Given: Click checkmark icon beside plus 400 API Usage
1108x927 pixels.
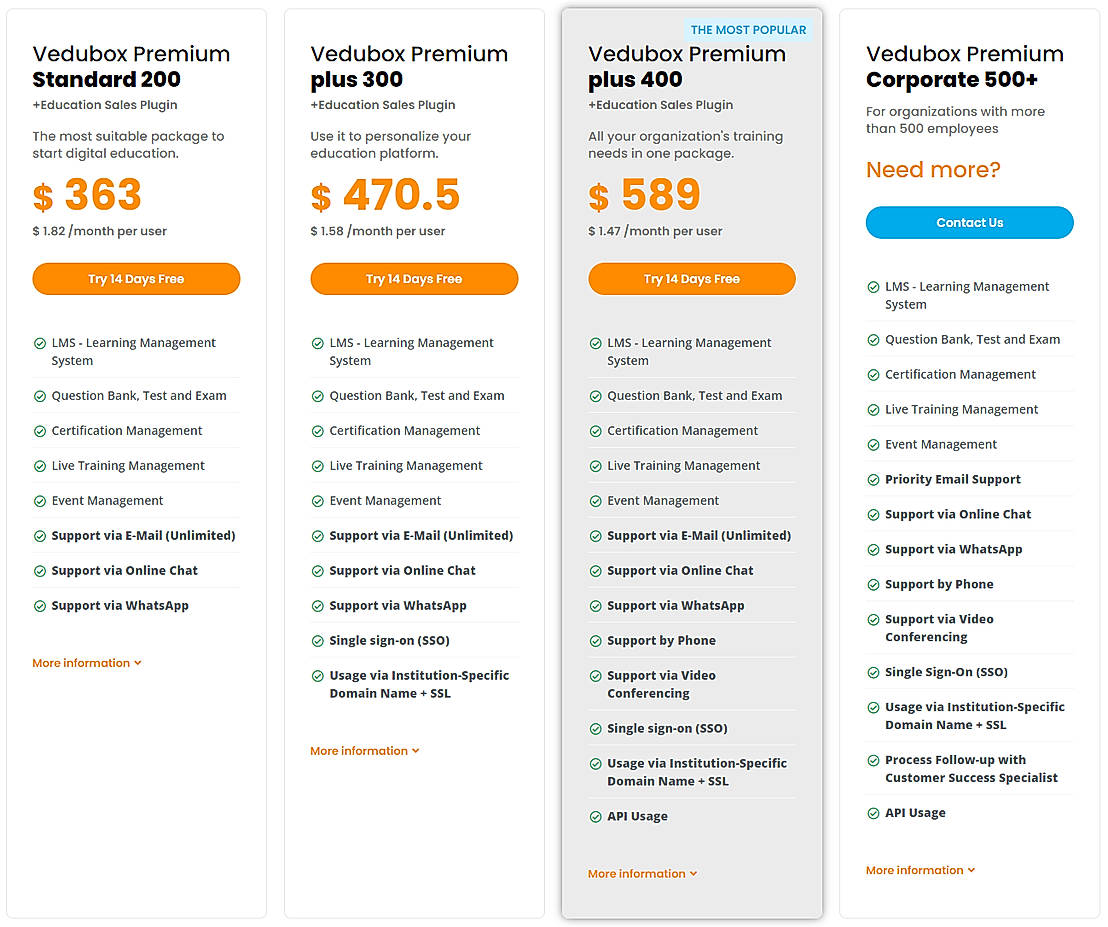Looking at the screenshot, I should point(596,817).
